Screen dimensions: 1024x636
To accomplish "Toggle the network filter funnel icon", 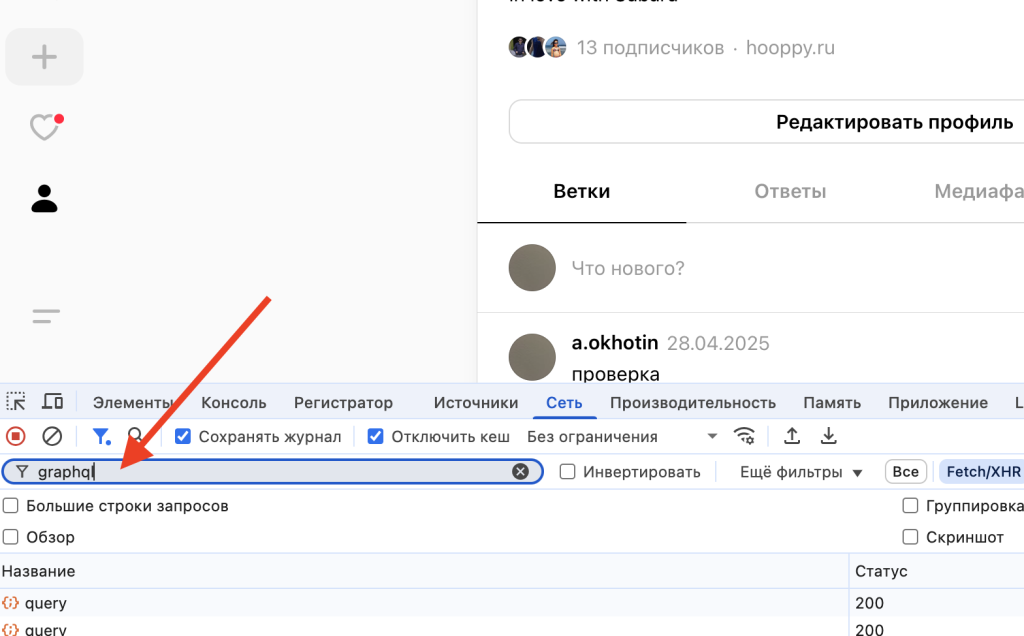I will [101, 436].
